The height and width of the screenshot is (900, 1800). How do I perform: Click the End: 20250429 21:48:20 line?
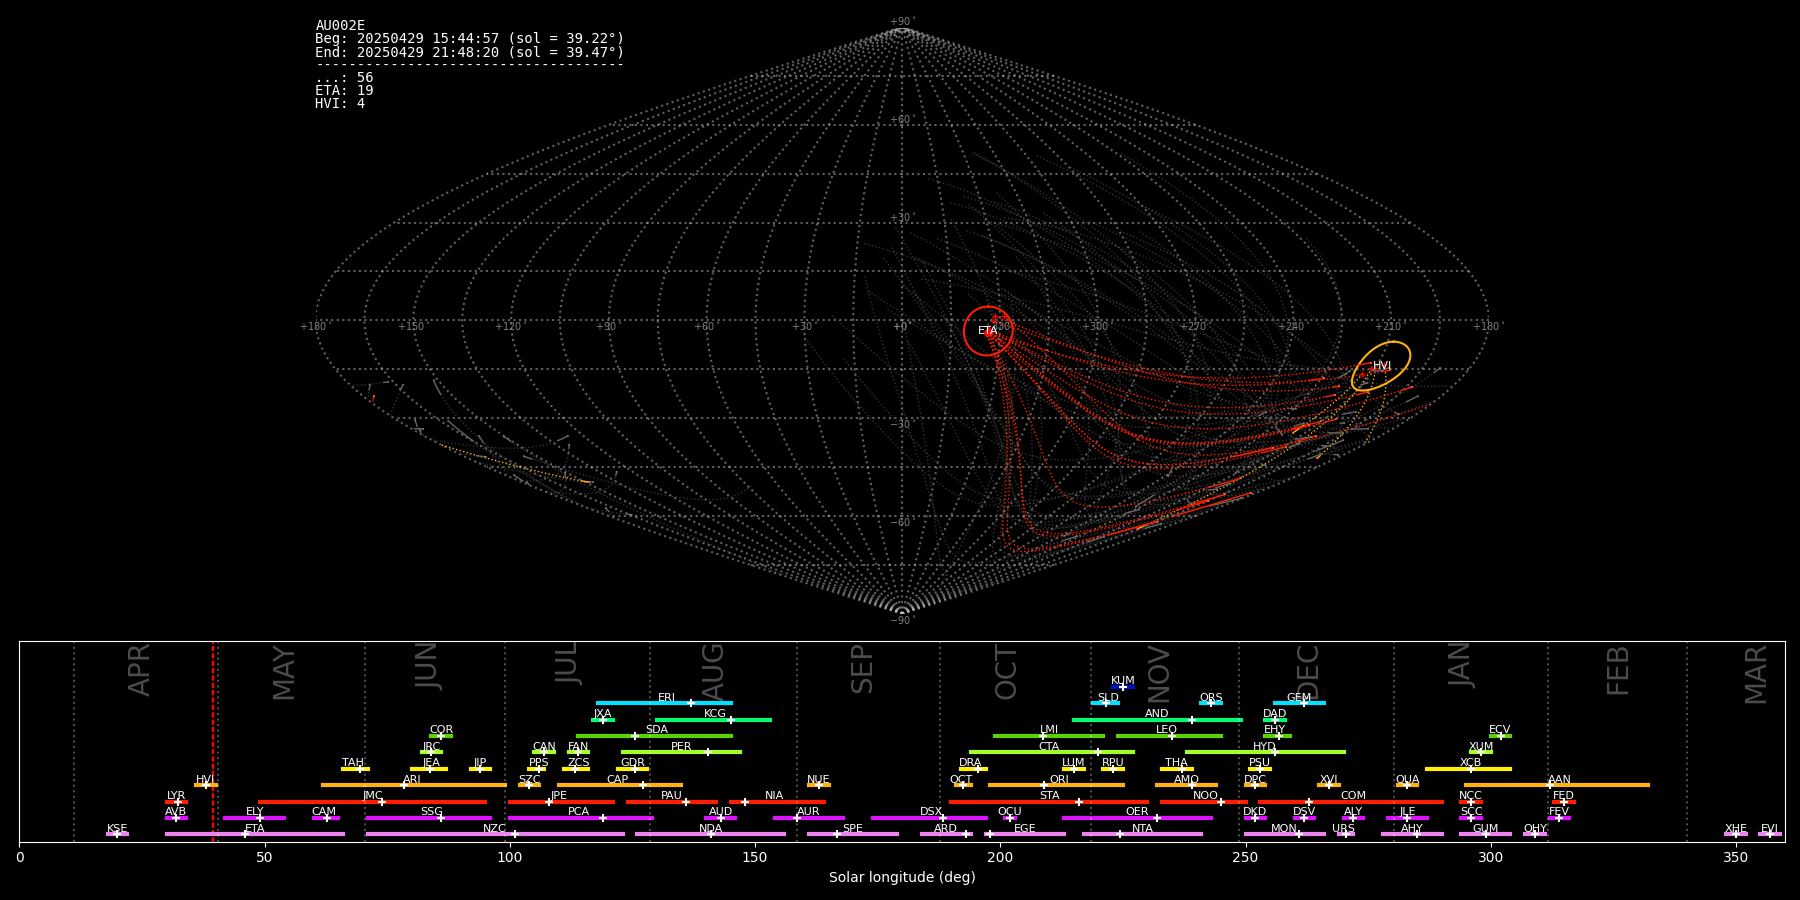(x=469, y=52)
